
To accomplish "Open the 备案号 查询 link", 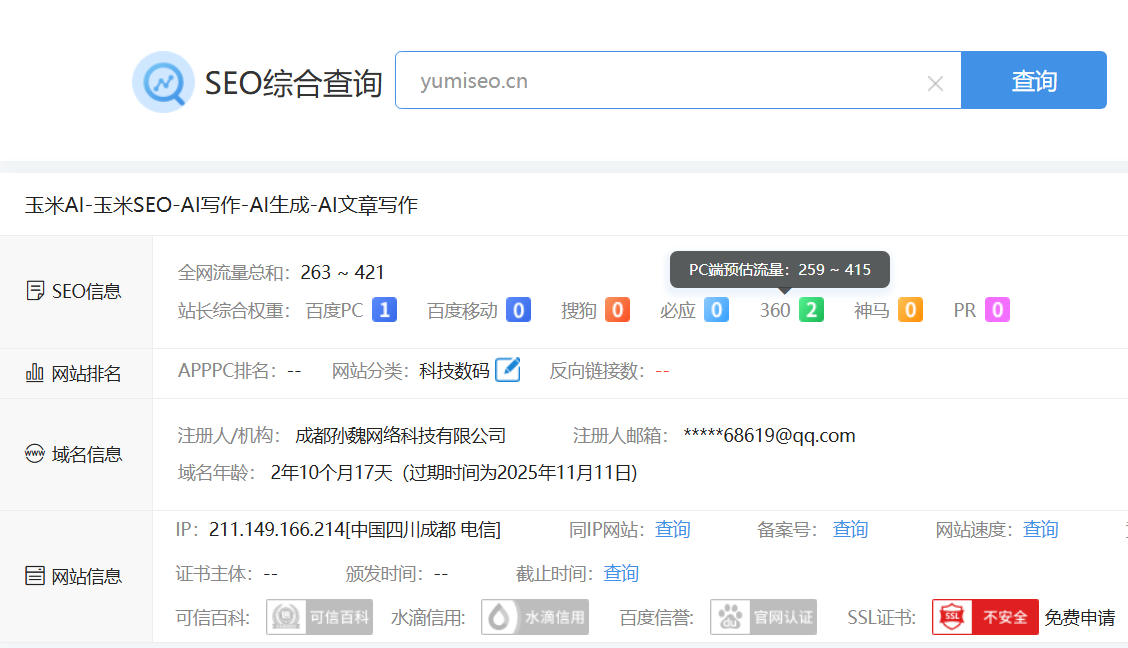I will 850,529.
